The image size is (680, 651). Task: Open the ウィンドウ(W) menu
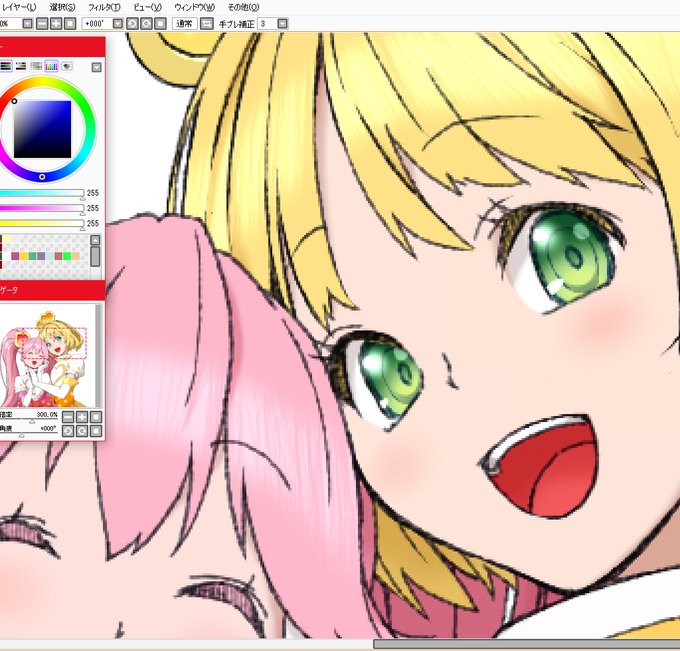point(194,7)
